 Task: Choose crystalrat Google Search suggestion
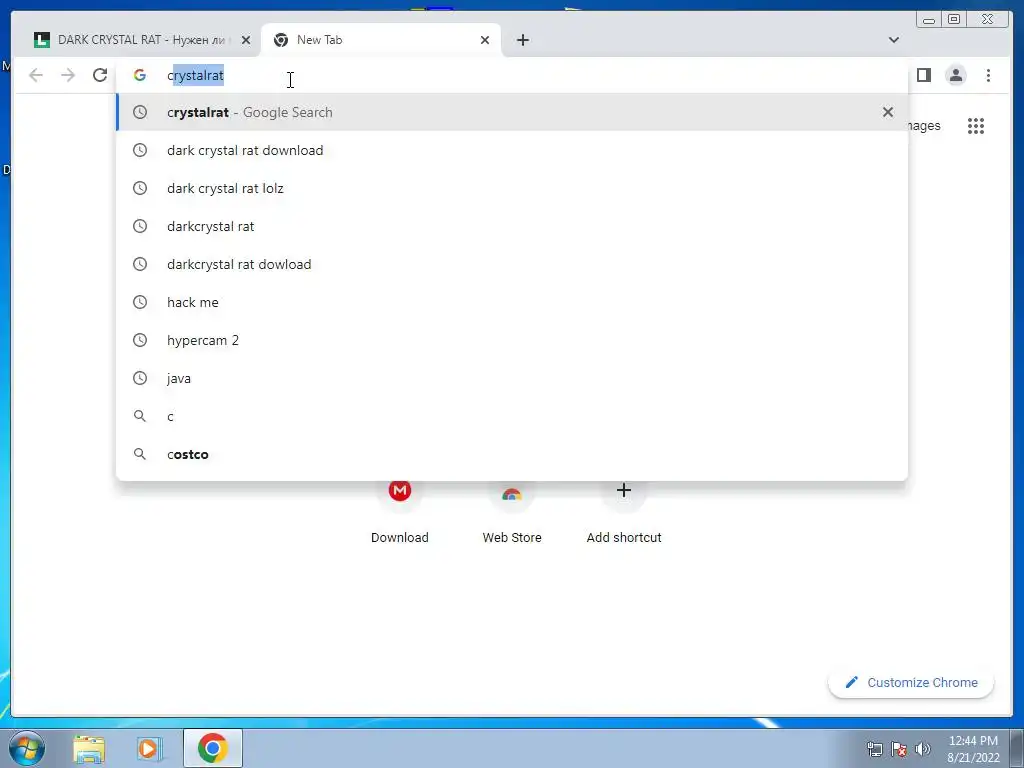tap(512, 112)
